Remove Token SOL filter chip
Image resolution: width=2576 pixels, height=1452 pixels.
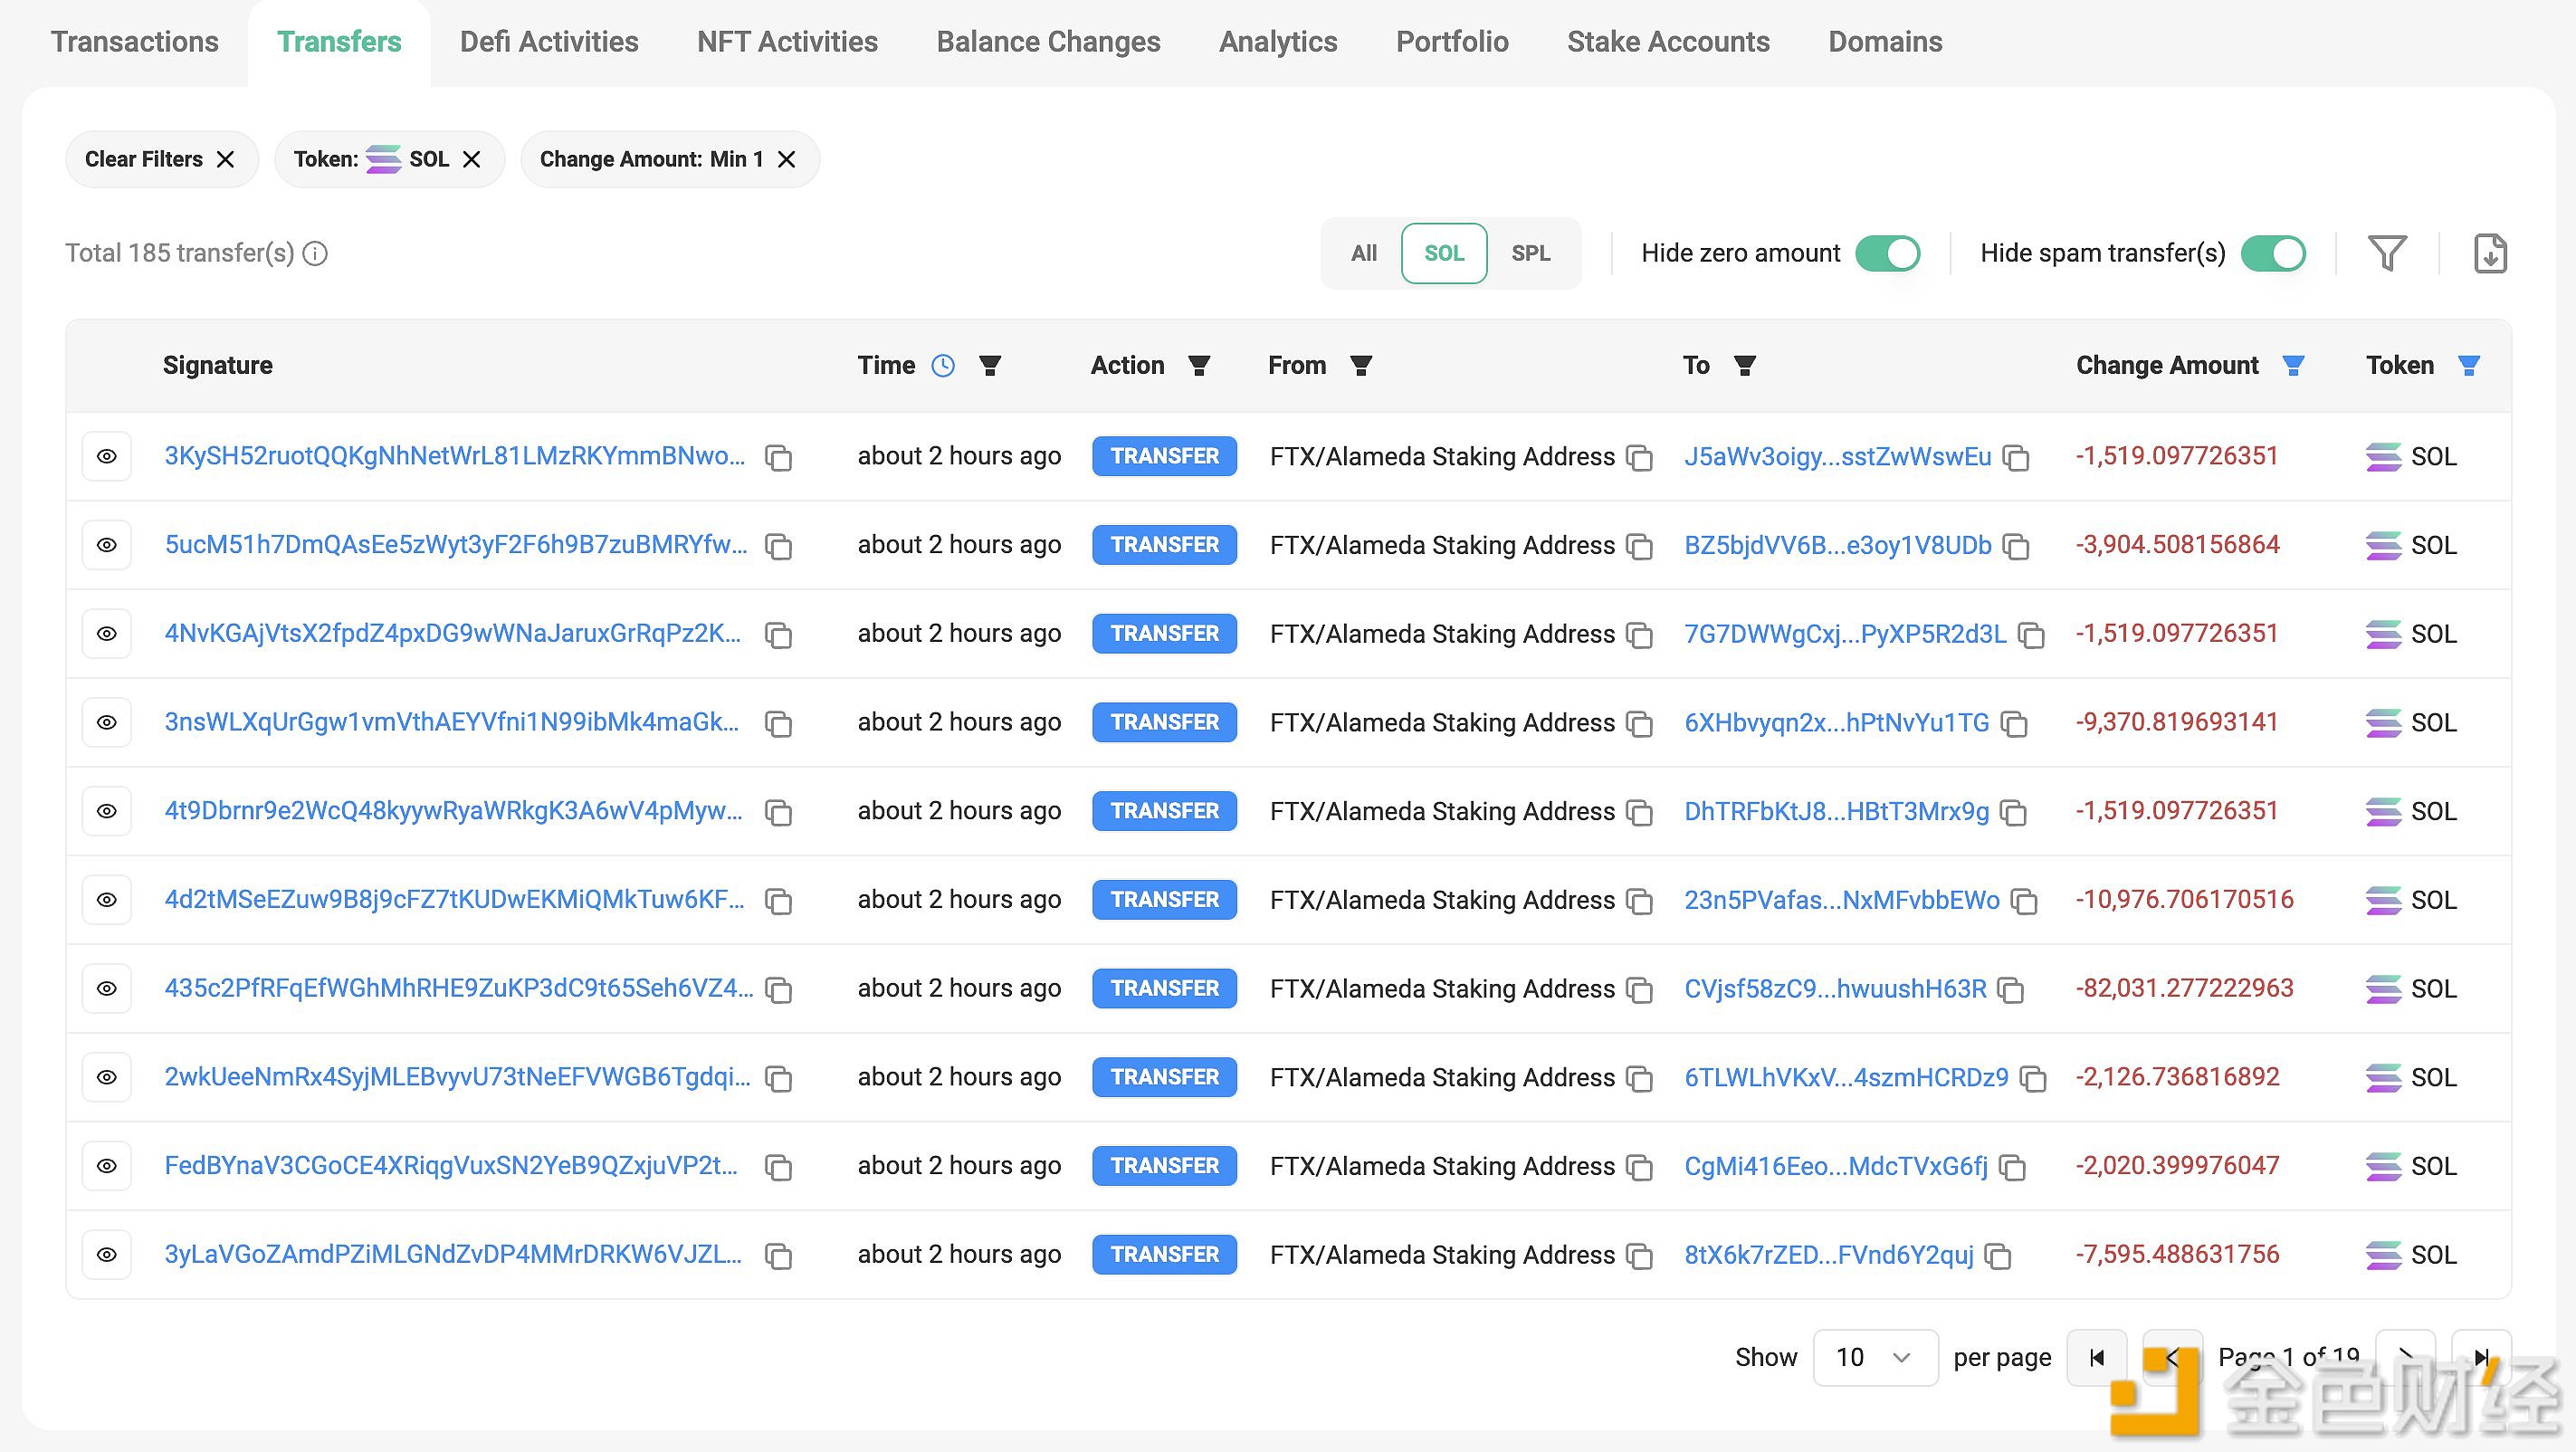472,159
